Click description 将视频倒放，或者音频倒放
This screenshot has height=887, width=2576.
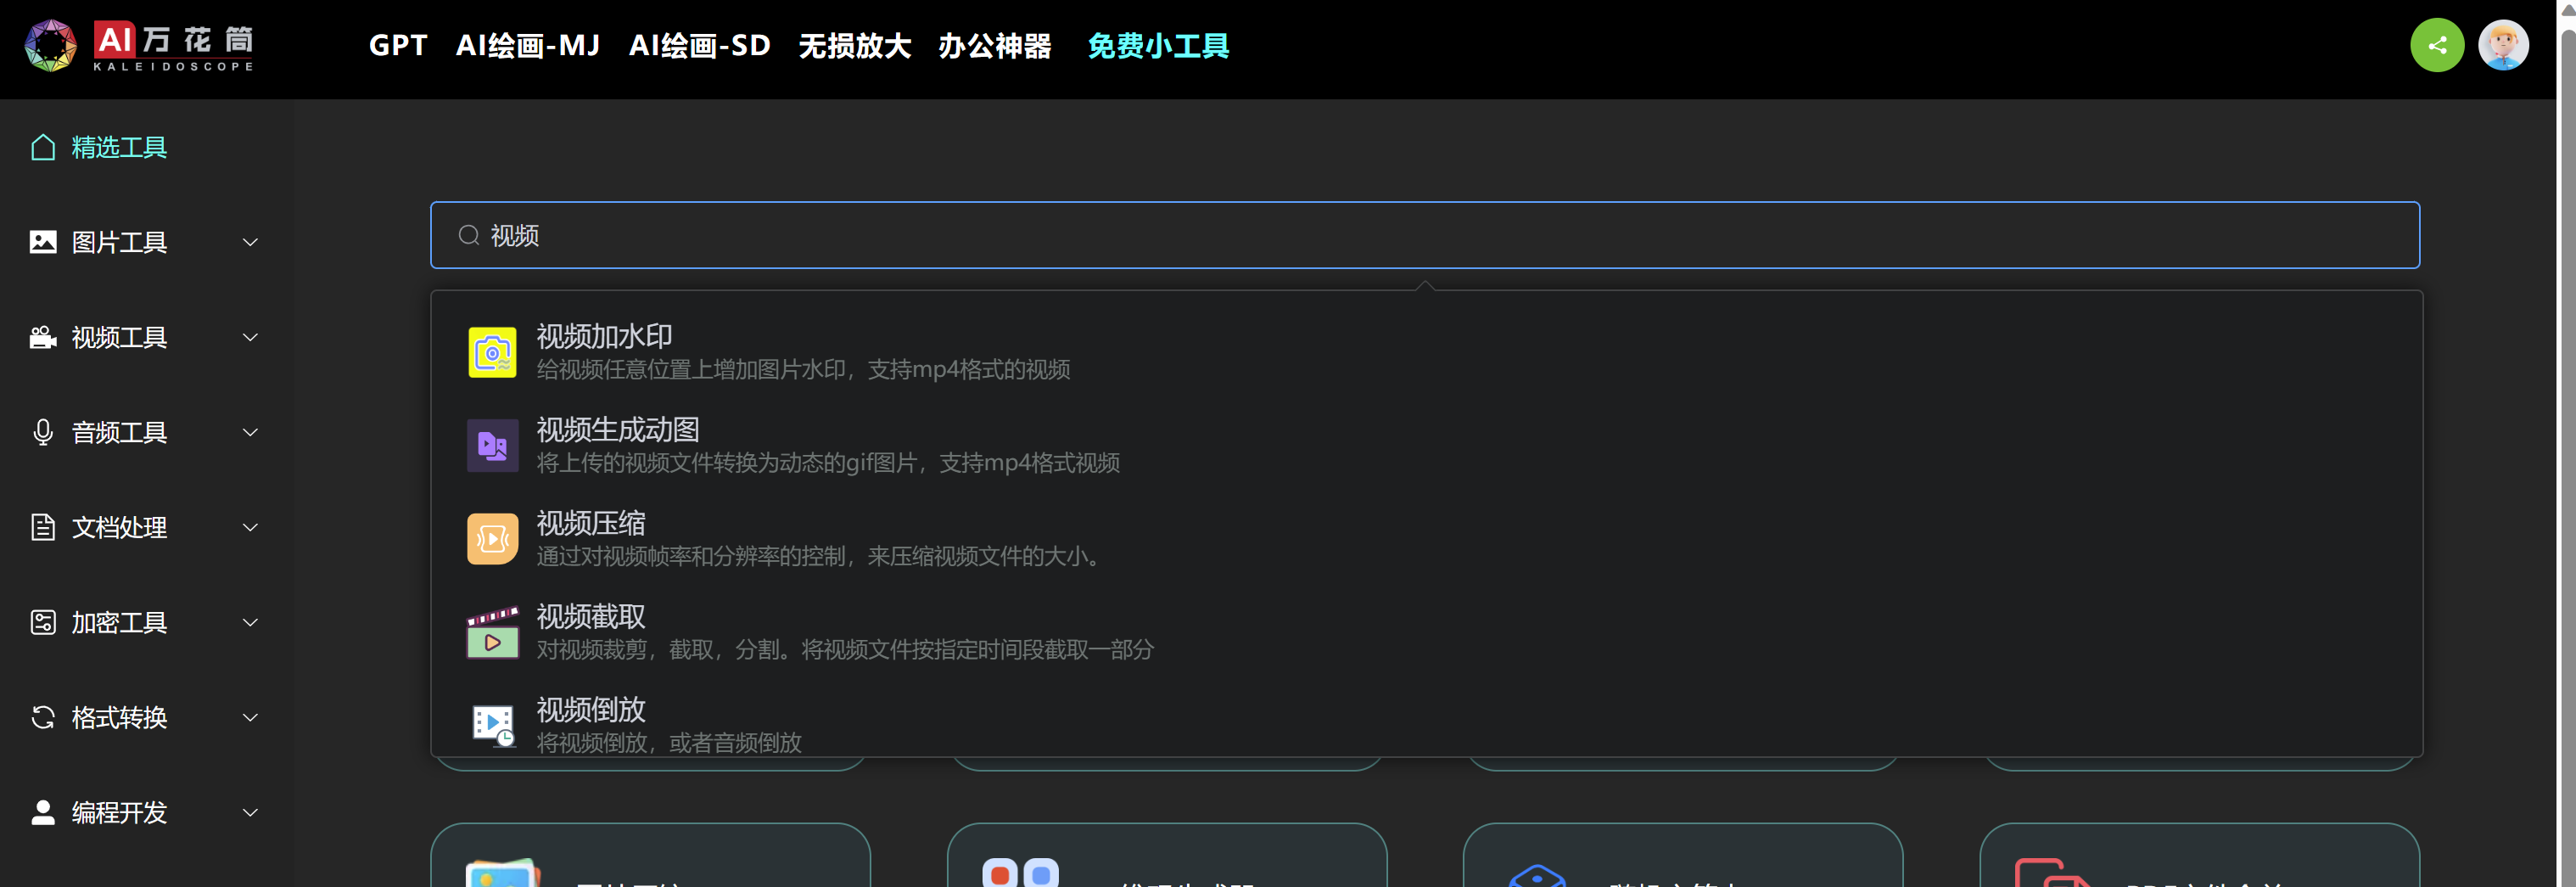tap(669, 743)
